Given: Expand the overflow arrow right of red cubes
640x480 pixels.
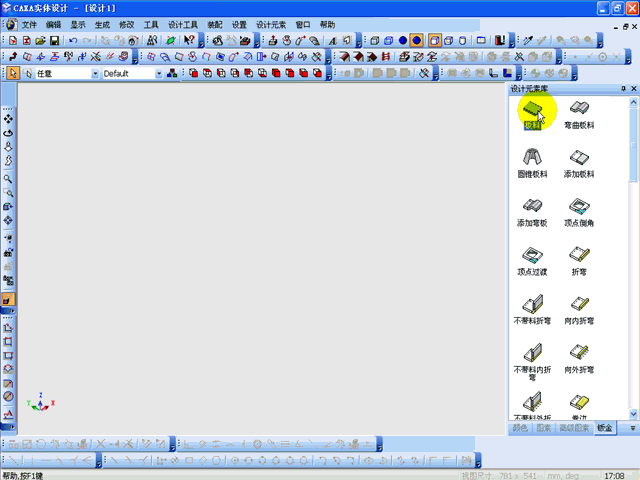Looking at the screenshot, I should point(328,74).
